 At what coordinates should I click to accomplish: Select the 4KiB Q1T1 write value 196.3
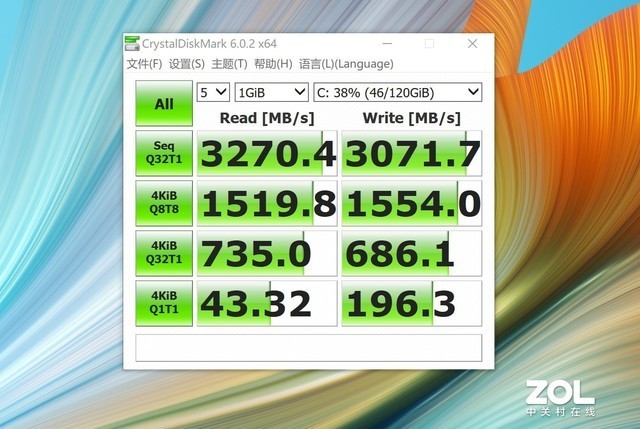[x=412, y=303]
